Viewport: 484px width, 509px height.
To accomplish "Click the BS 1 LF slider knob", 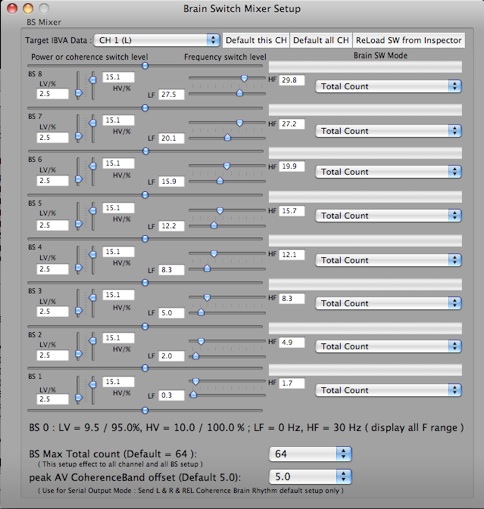I will tap(193, 395).
